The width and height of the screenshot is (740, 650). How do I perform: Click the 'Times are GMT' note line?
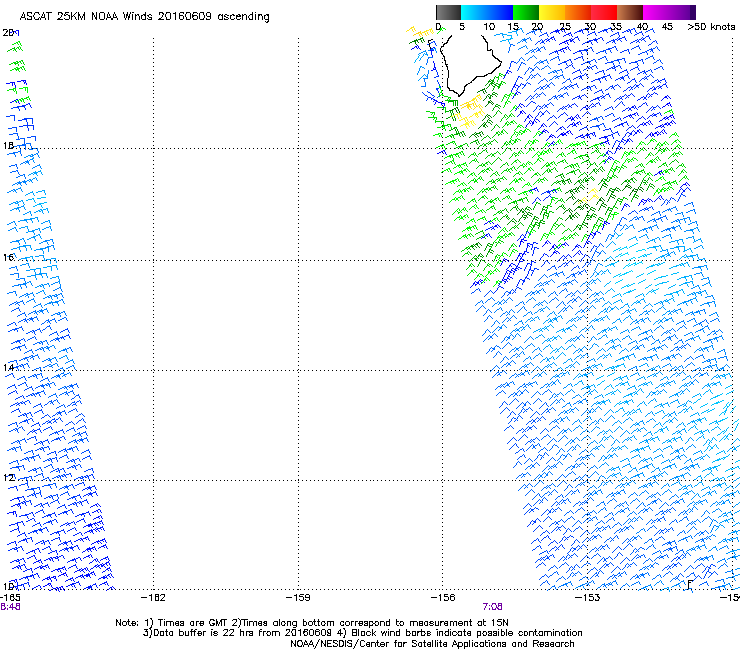click(x=312, y=623)
